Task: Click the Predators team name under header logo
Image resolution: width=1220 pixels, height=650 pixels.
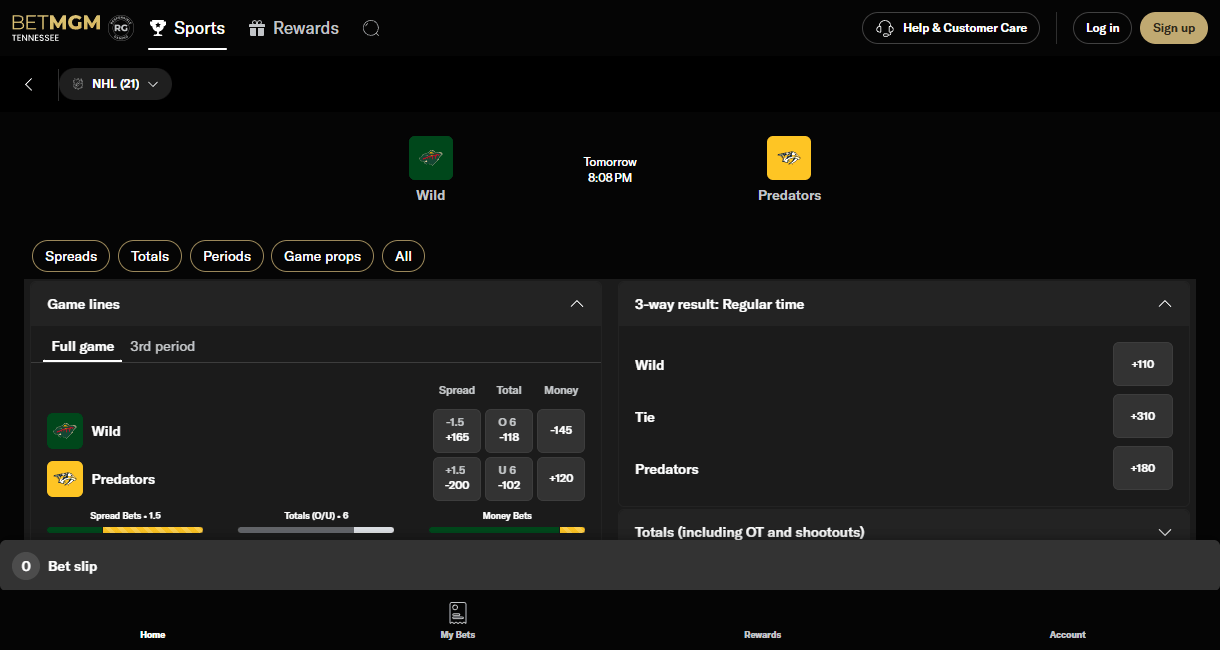Action: point(789,195)
